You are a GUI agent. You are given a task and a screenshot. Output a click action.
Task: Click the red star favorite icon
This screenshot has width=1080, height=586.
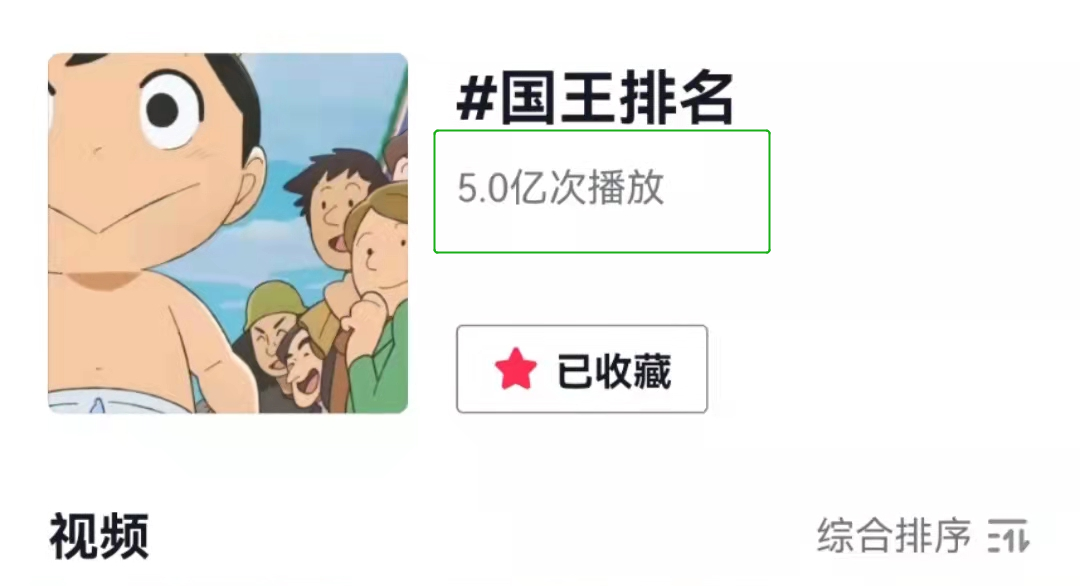tap(515, 369)
